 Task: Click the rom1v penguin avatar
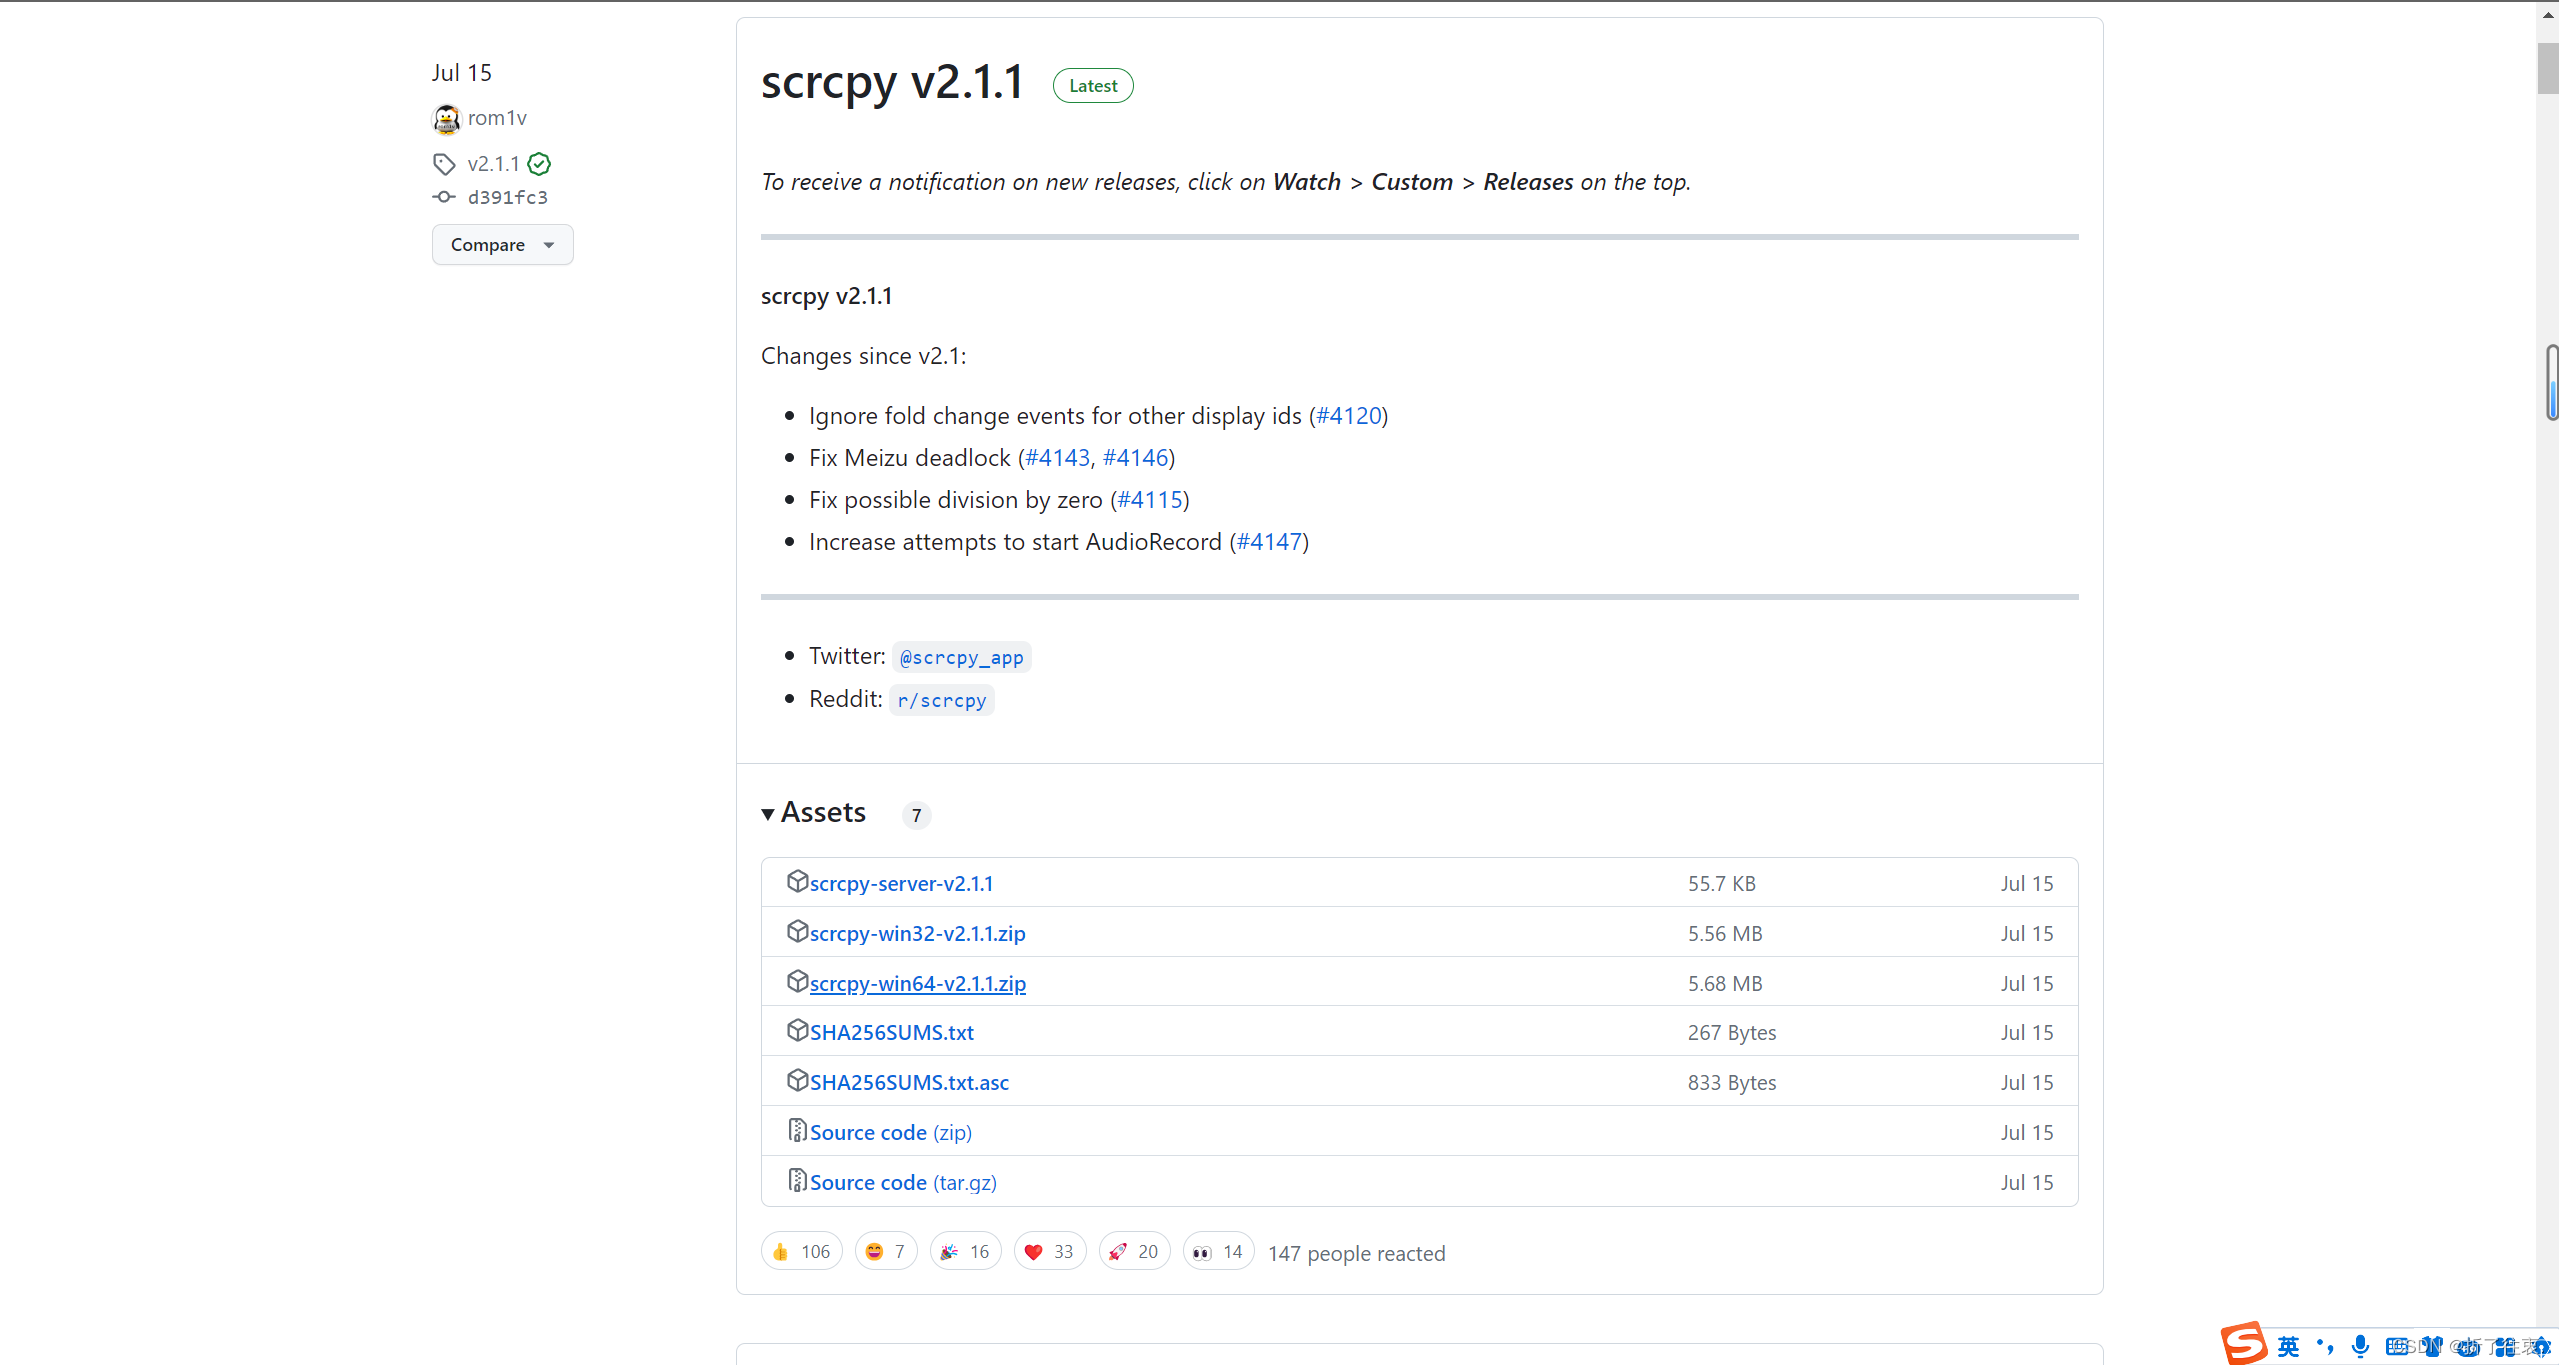[x=446, y=119]
